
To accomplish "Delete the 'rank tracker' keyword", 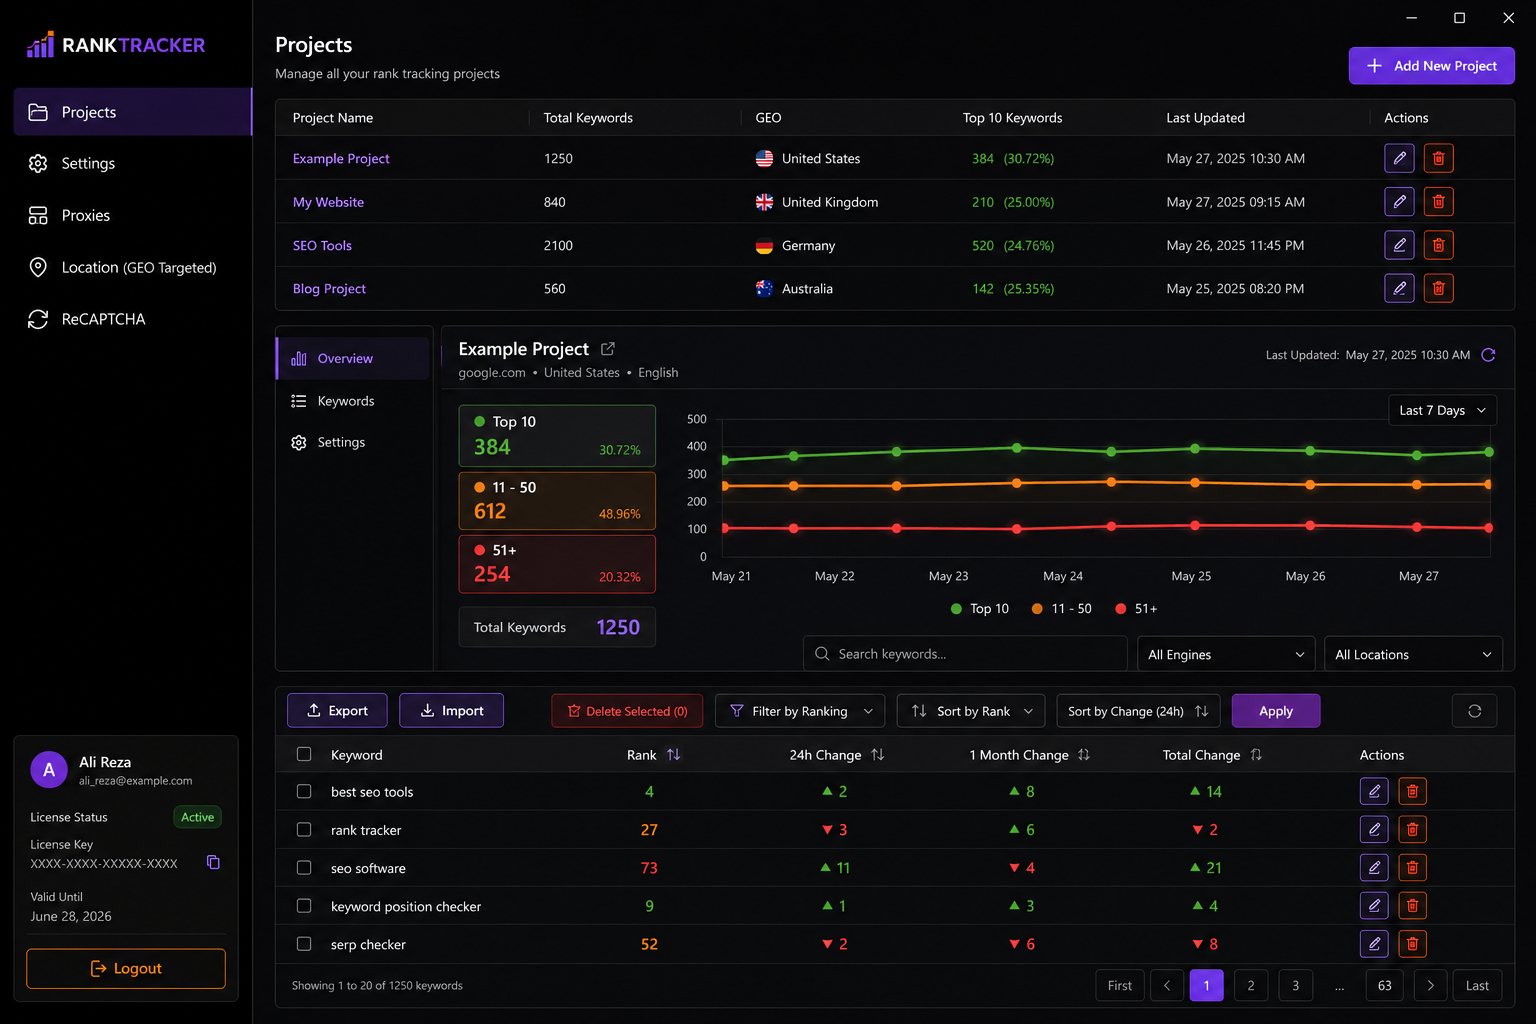I will 1412,829.
